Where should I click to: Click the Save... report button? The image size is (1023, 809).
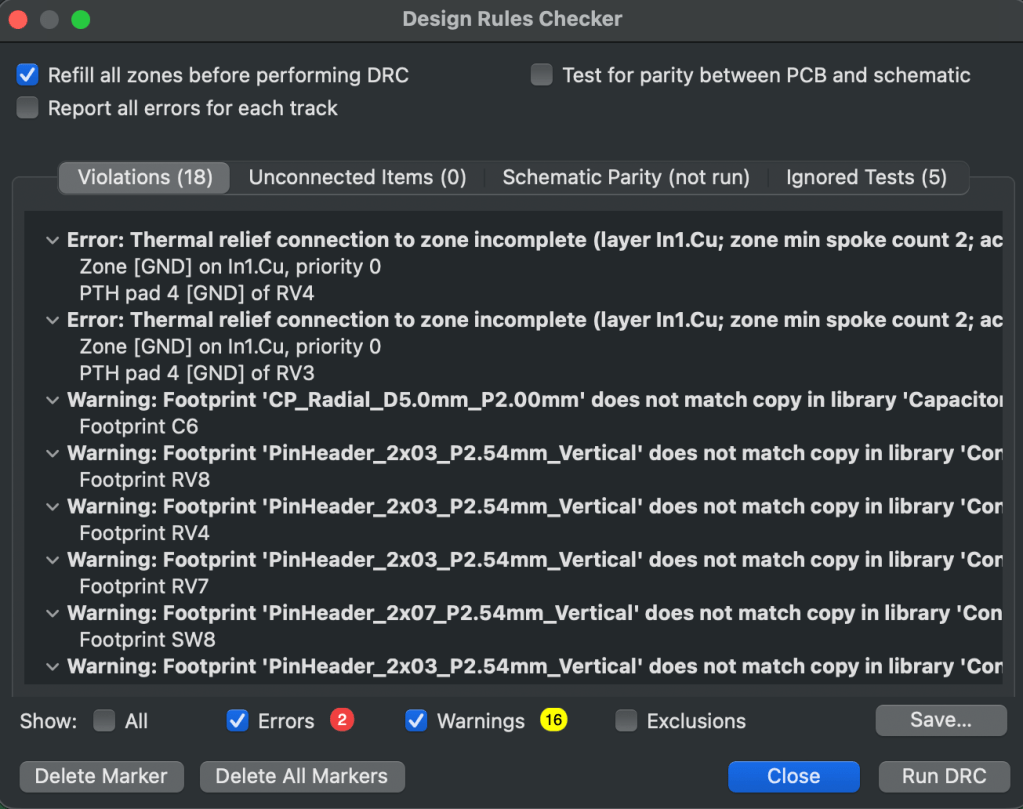[x=940, y=720]
